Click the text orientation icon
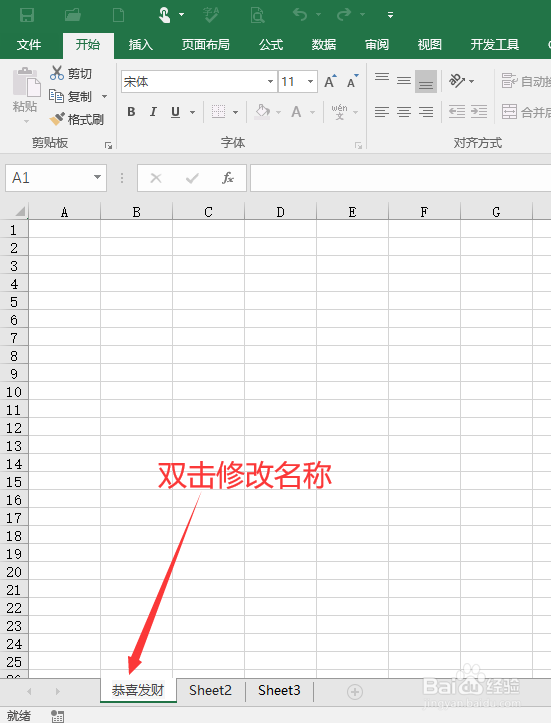 click(x=457, y=81)
